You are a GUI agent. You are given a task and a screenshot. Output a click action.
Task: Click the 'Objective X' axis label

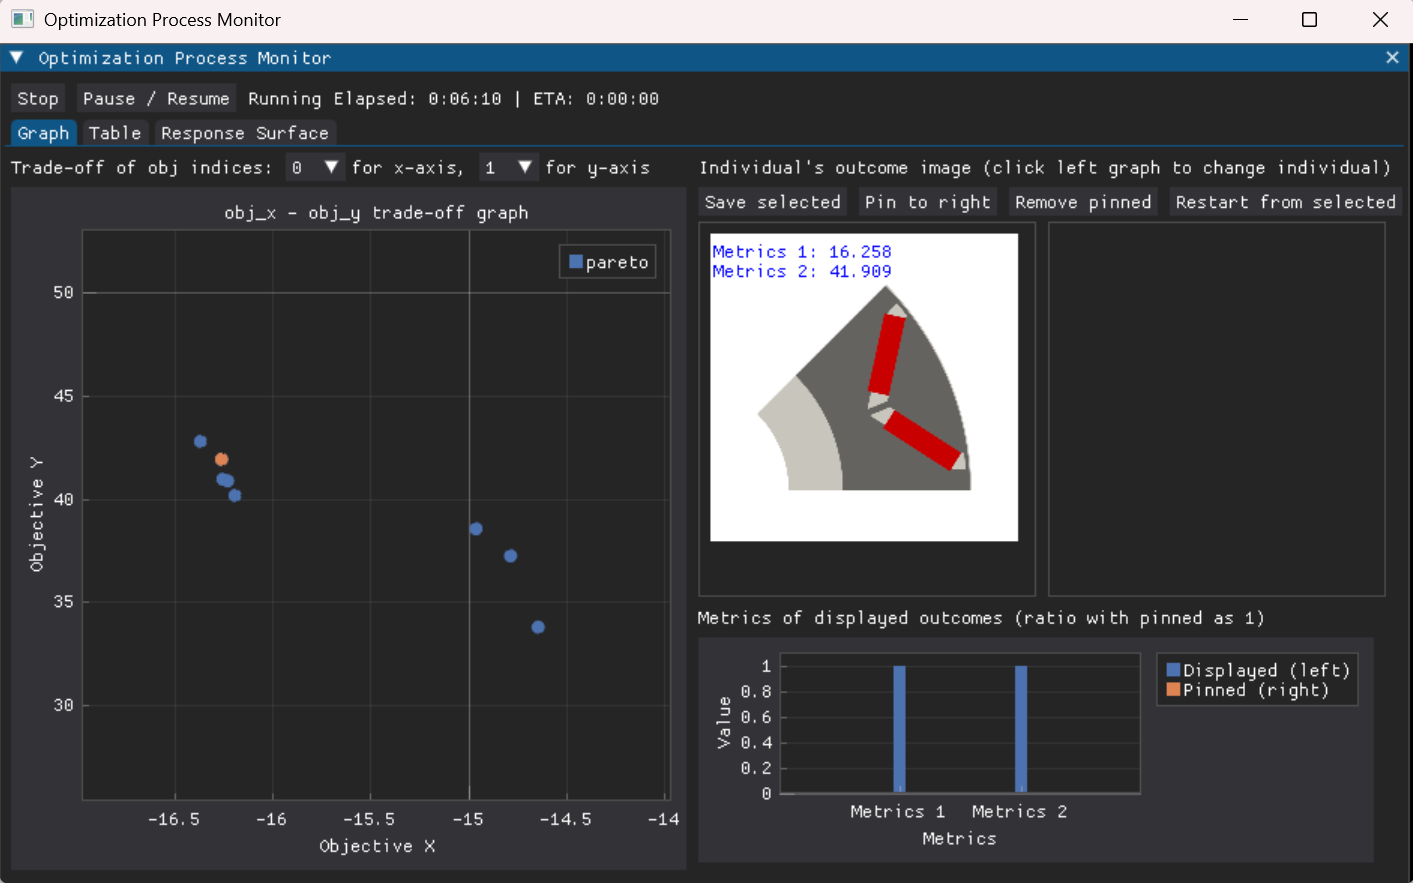coord(377,846)
